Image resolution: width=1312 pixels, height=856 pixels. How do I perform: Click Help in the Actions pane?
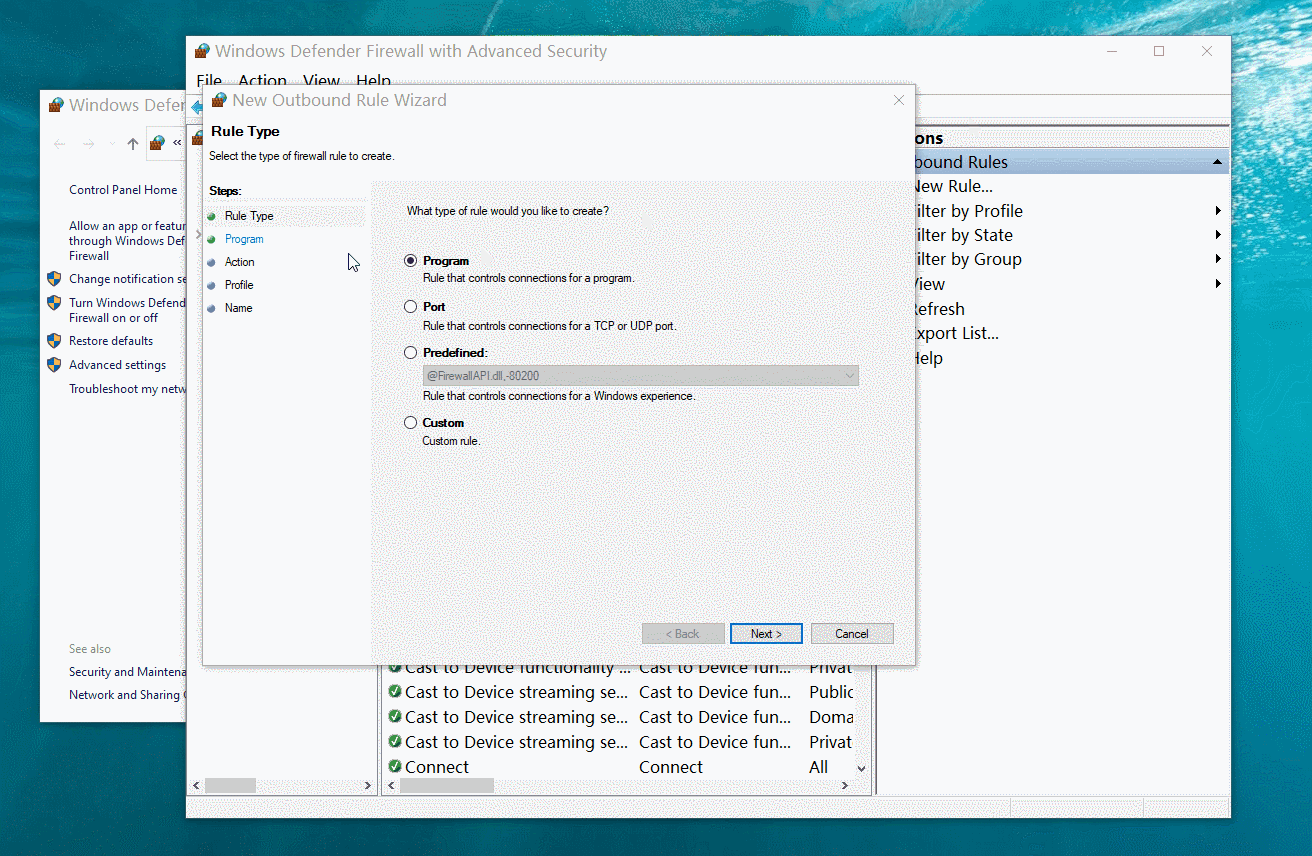pos(928,358)
